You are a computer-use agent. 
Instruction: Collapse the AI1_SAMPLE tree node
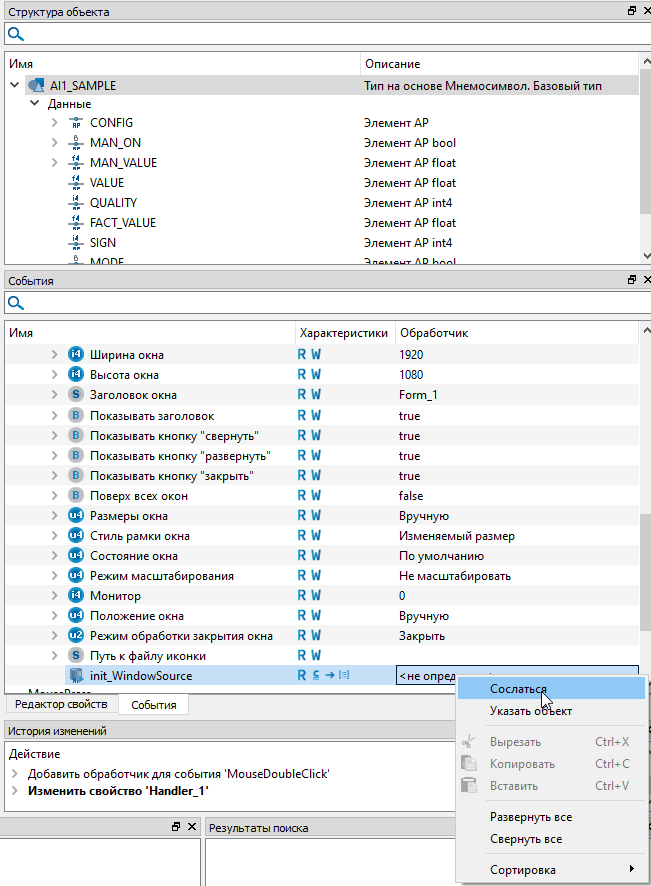pos(14,86)
